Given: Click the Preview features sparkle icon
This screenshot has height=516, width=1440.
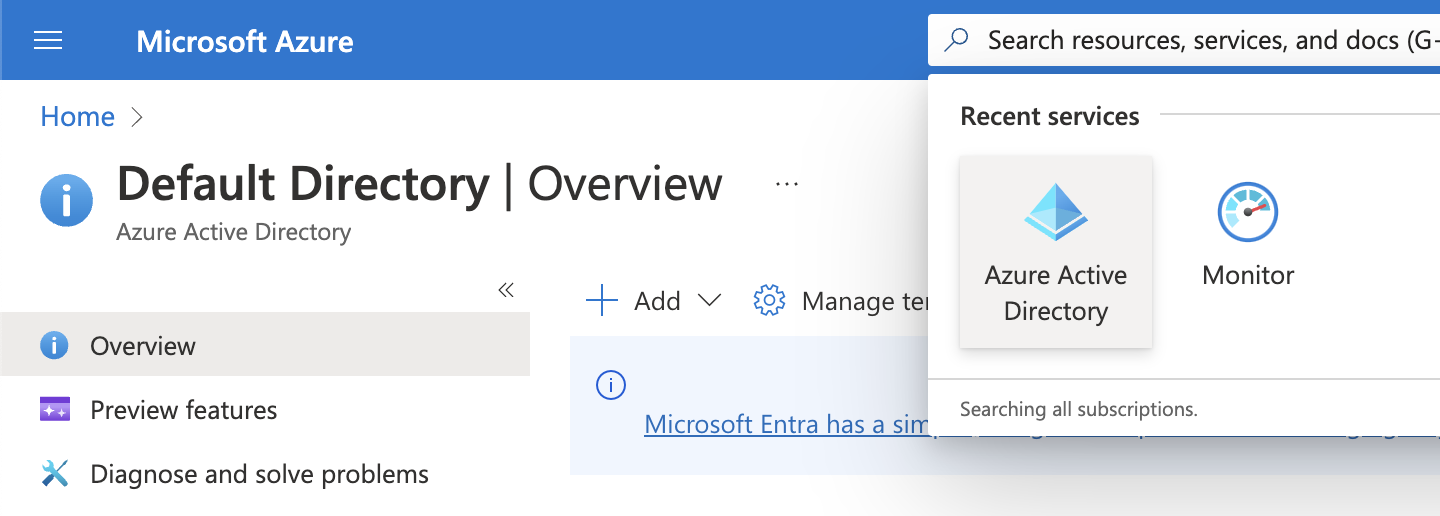Looking at the screenshot, I should pyautogui.click(x=55, y=409).
